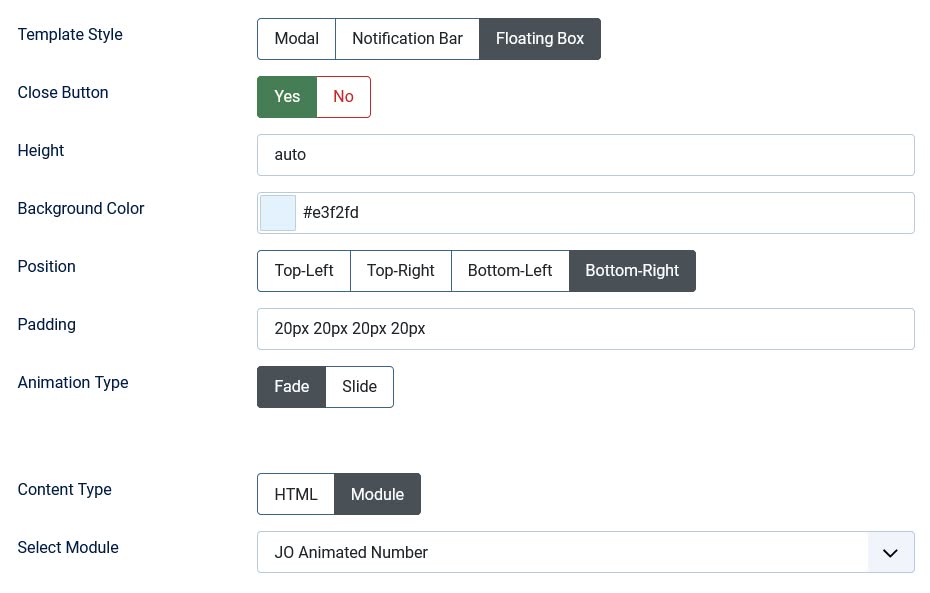Edit the background color hex value #e3f2fd
The image size is (930, 593).
(600, 212)
